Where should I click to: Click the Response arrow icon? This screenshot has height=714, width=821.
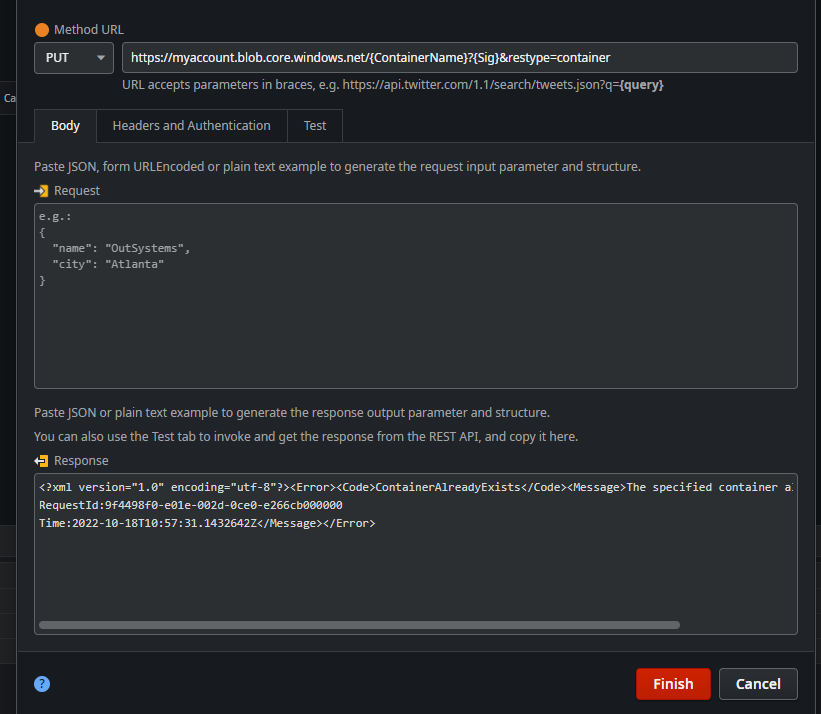coord(41,461)
